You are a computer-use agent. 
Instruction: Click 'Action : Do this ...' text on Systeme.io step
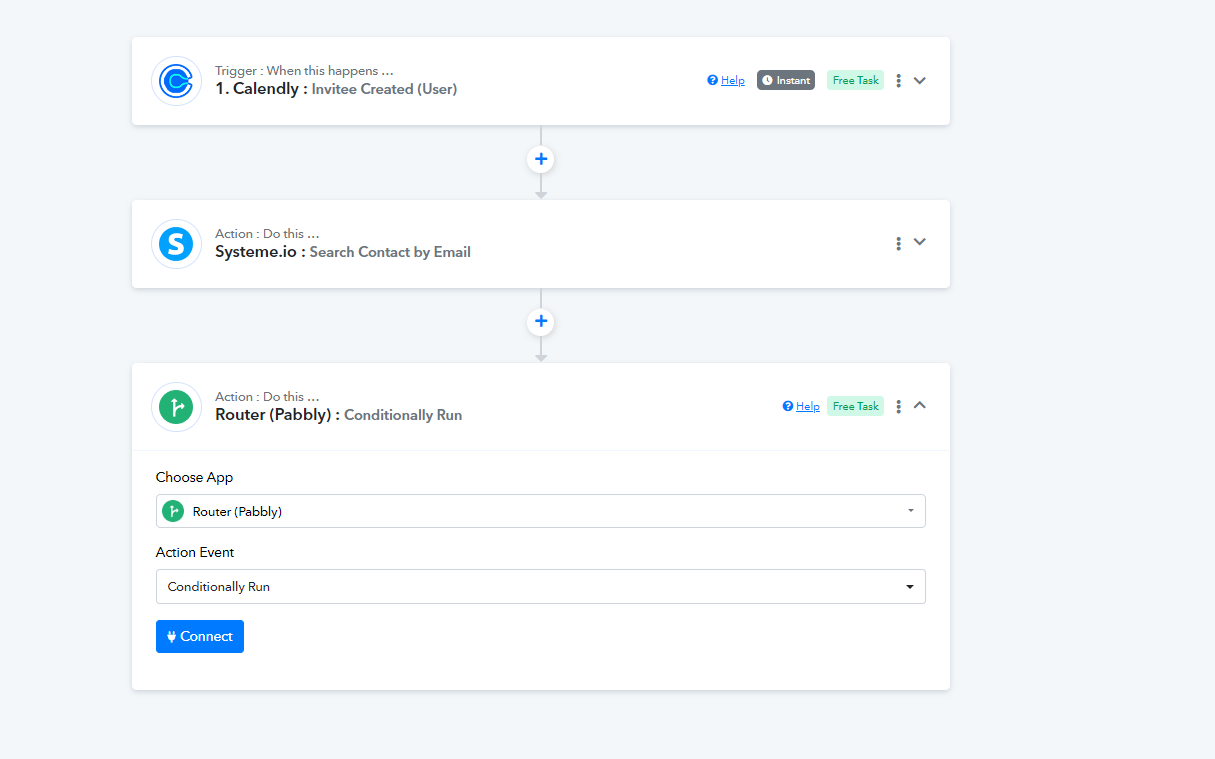[267, 234]
